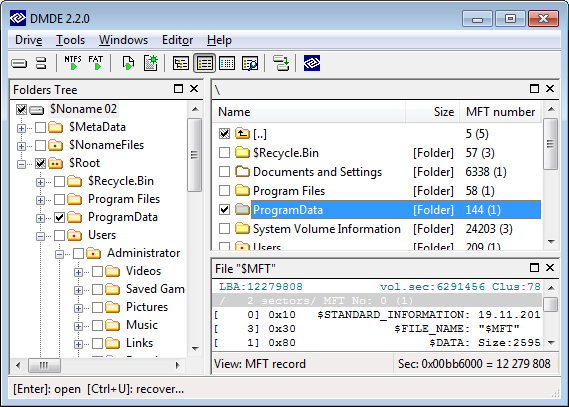
Task: Open the Help menu
Action: click(219, 40)
